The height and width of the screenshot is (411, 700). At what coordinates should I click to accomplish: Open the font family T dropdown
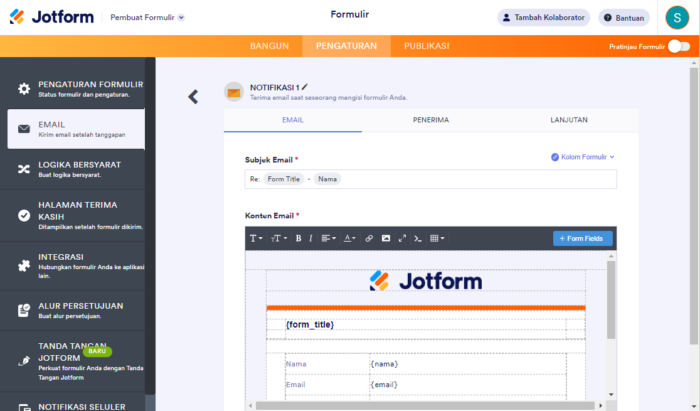(256, 238)
